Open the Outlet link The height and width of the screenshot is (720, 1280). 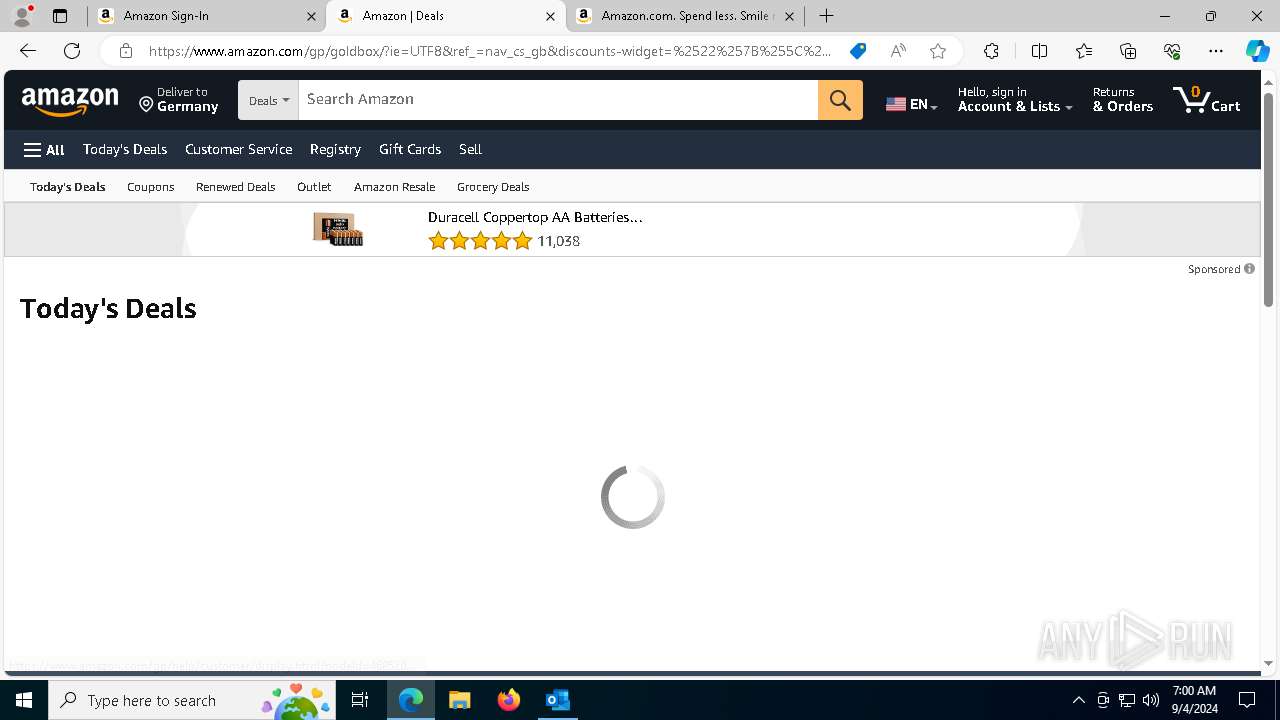coord(314,187)
